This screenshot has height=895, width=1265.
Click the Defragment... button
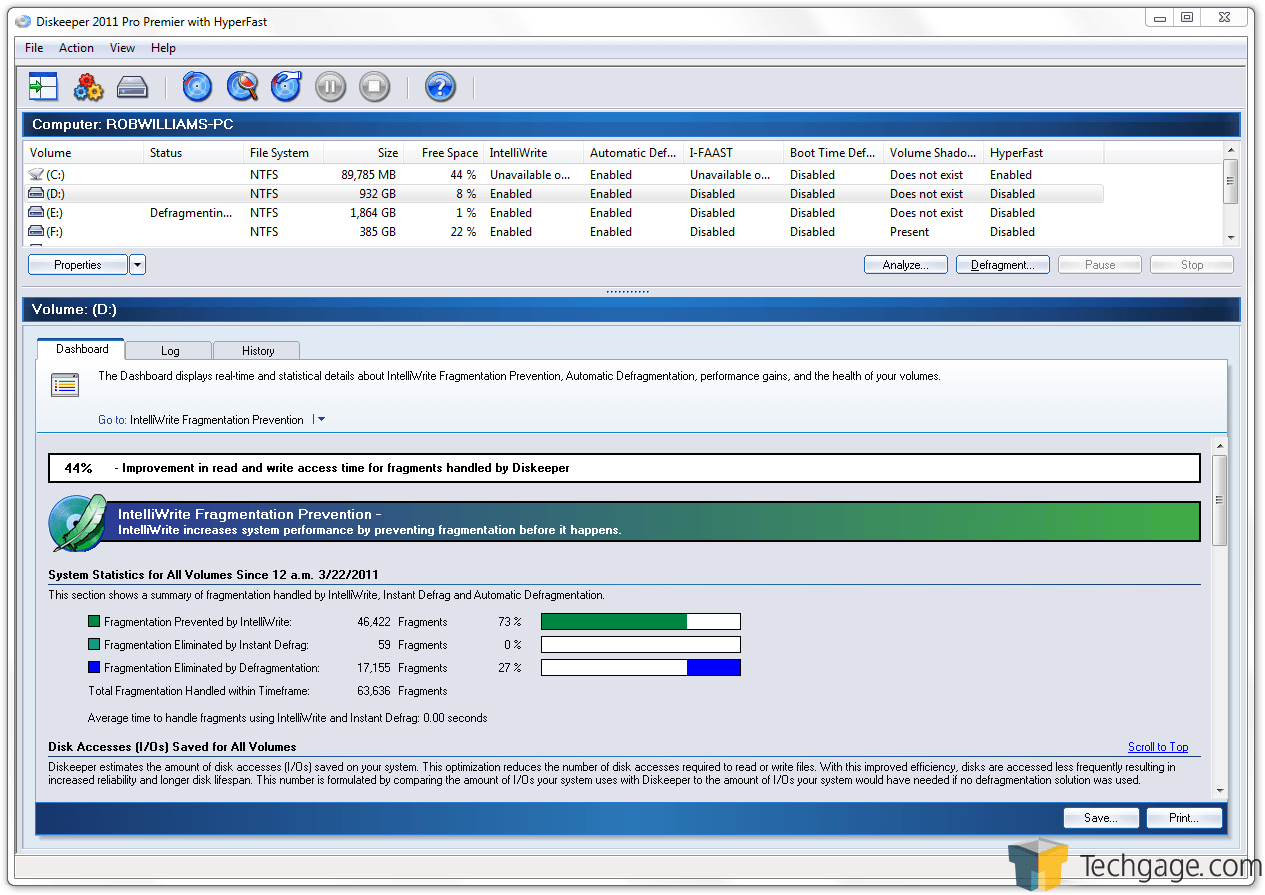tap(1002, 265)
